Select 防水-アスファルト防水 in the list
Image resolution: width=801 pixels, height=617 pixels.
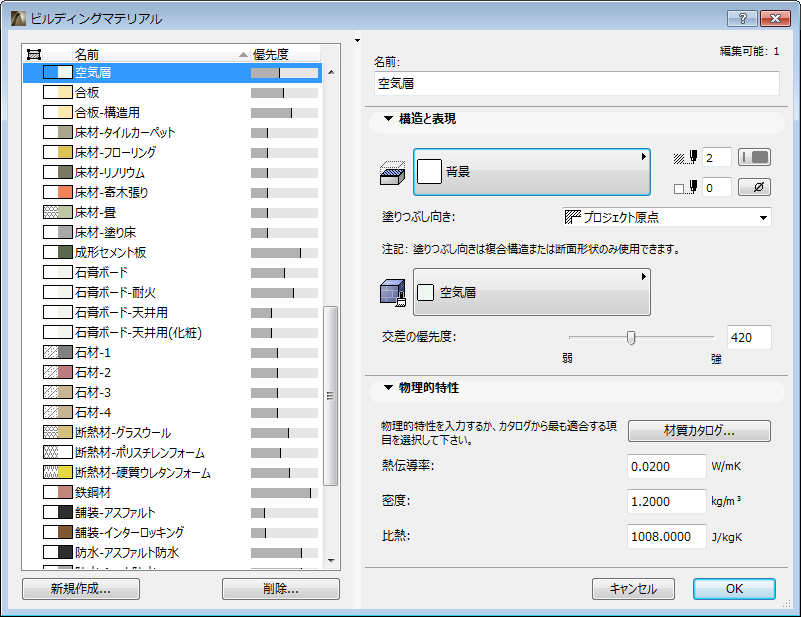pyautogui.click(x=172, y=552)
